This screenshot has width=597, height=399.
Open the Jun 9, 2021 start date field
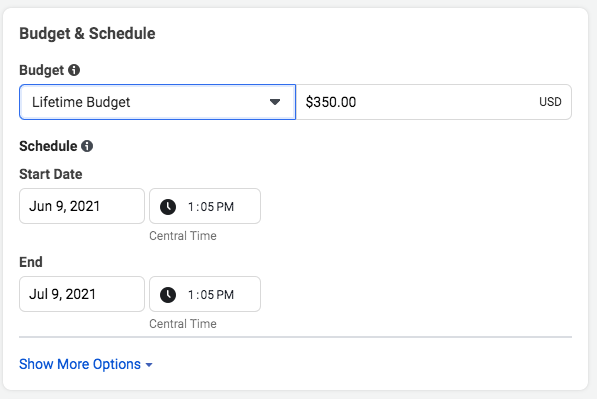pyautogui.click(x=82, y=206)
